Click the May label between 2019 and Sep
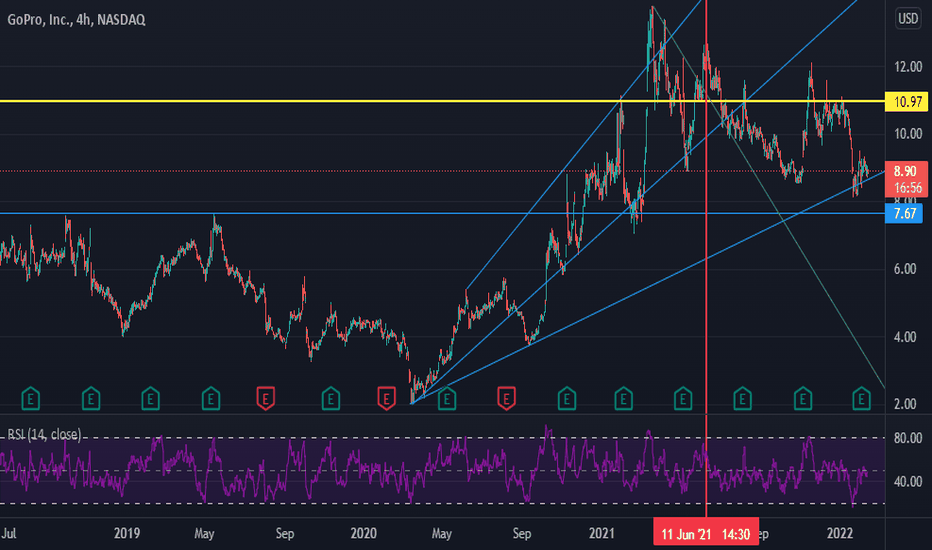Screen dimensions: 932x550 pos(204,533)
